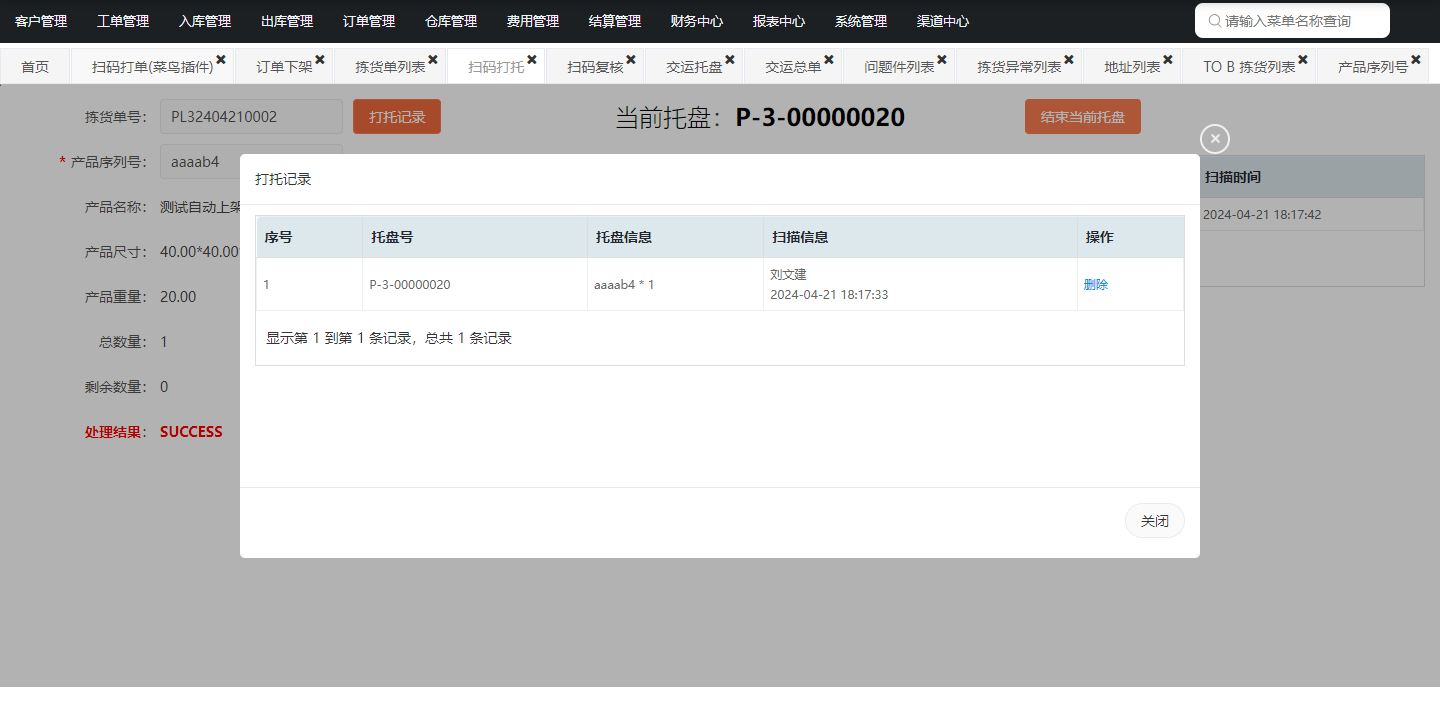Close the 交运托盘 tab with its X
The height and width of the screenshot is (703, 1440).
click(730, 60)
